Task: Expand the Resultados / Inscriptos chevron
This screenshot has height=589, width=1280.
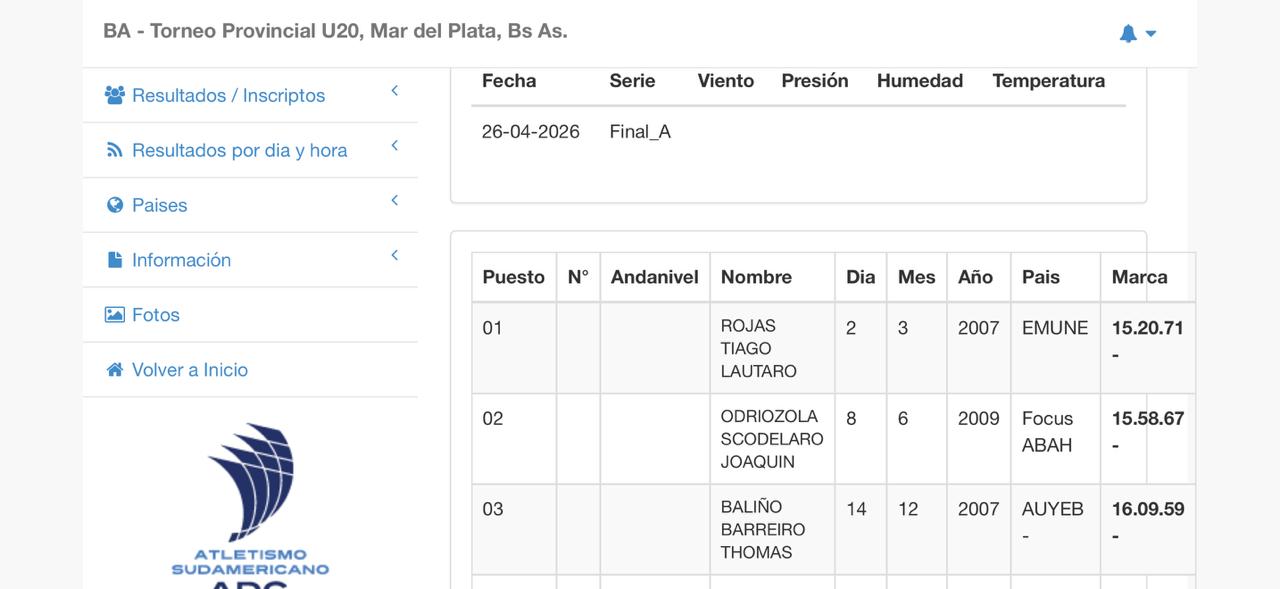Action: pyautogui.click(x=395, y=91)
